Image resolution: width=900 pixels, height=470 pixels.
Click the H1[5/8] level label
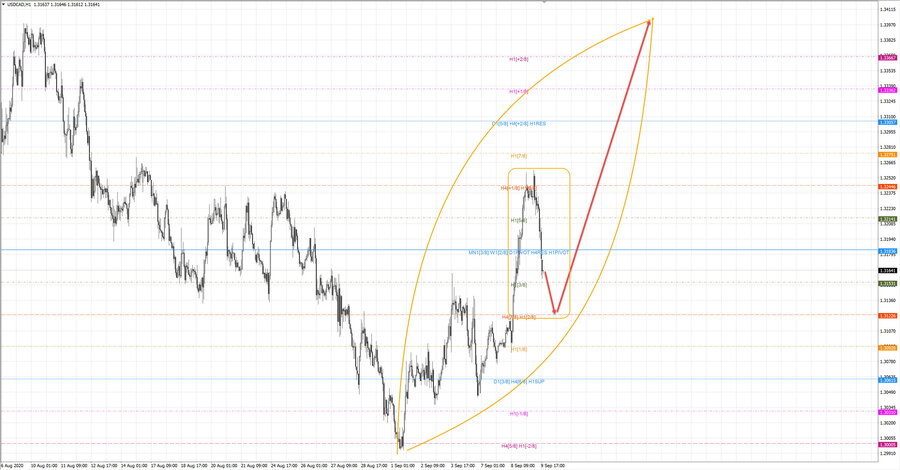click(x=519, y=220)
